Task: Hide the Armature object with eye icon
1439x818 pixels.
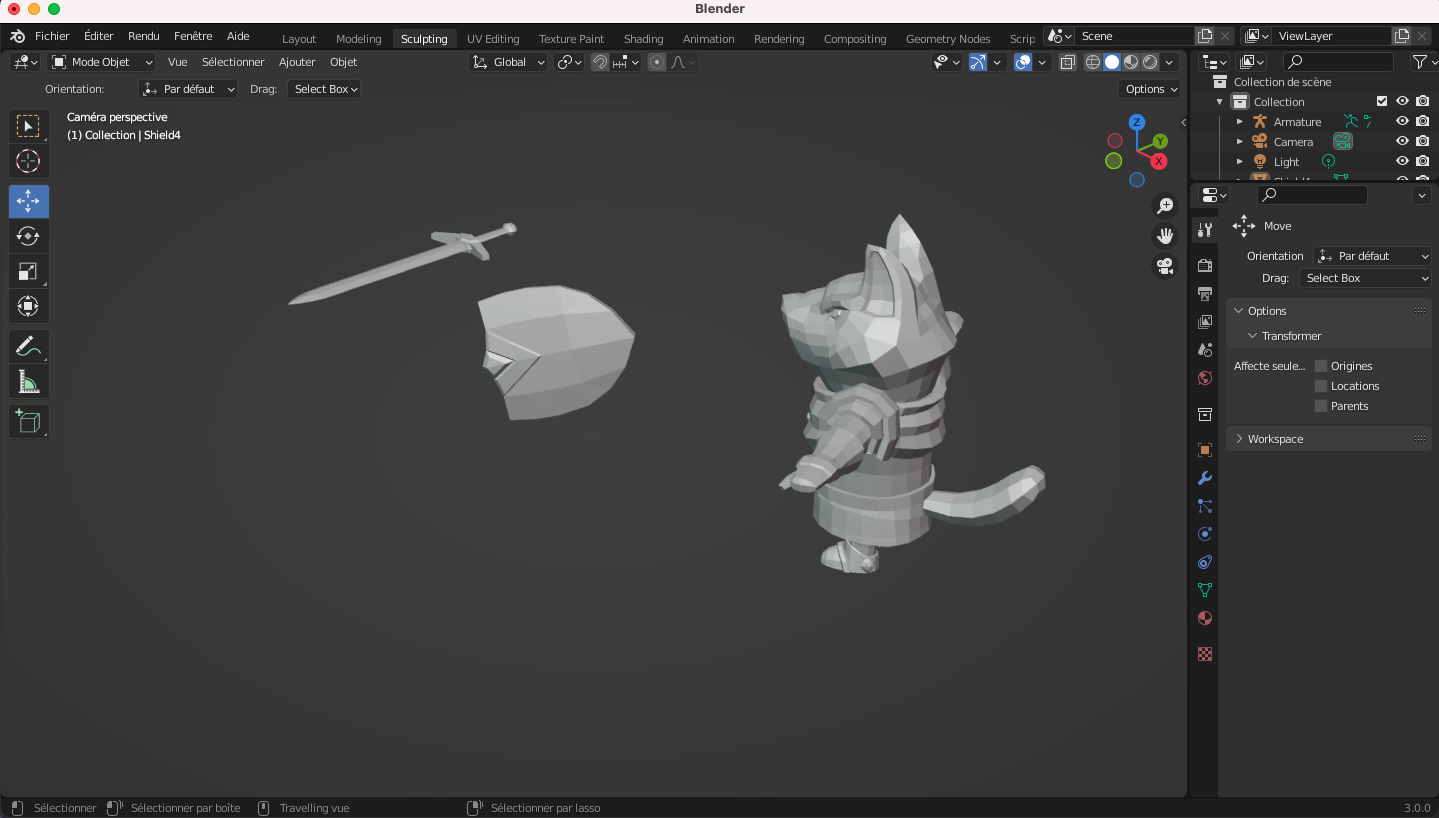Action: coord(1402,121)
